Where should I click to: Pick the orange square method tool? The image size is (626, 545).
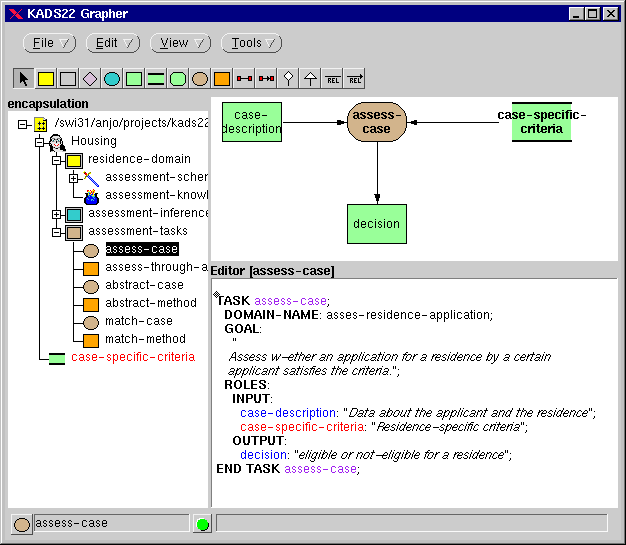pos(222,78)
